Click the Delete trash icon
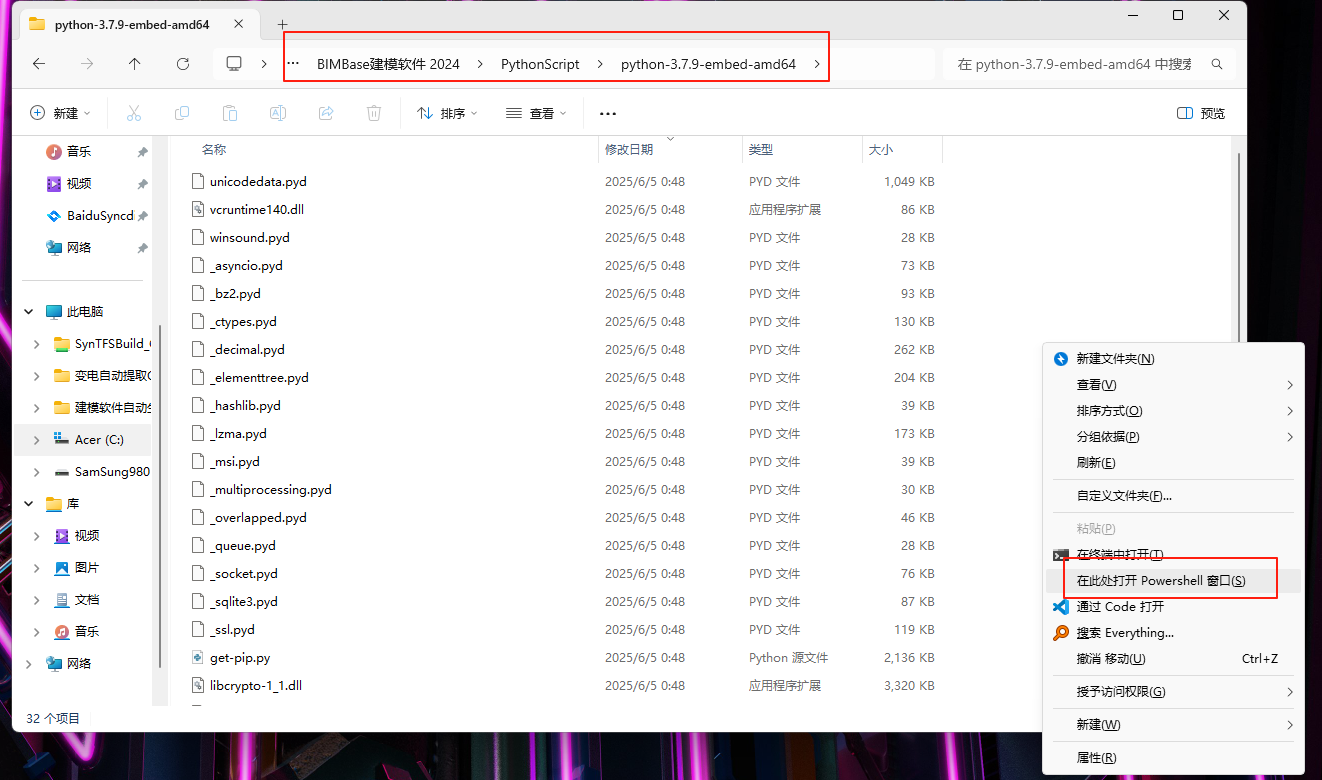Screen dimensions: 1322x780 click(374, 113)
